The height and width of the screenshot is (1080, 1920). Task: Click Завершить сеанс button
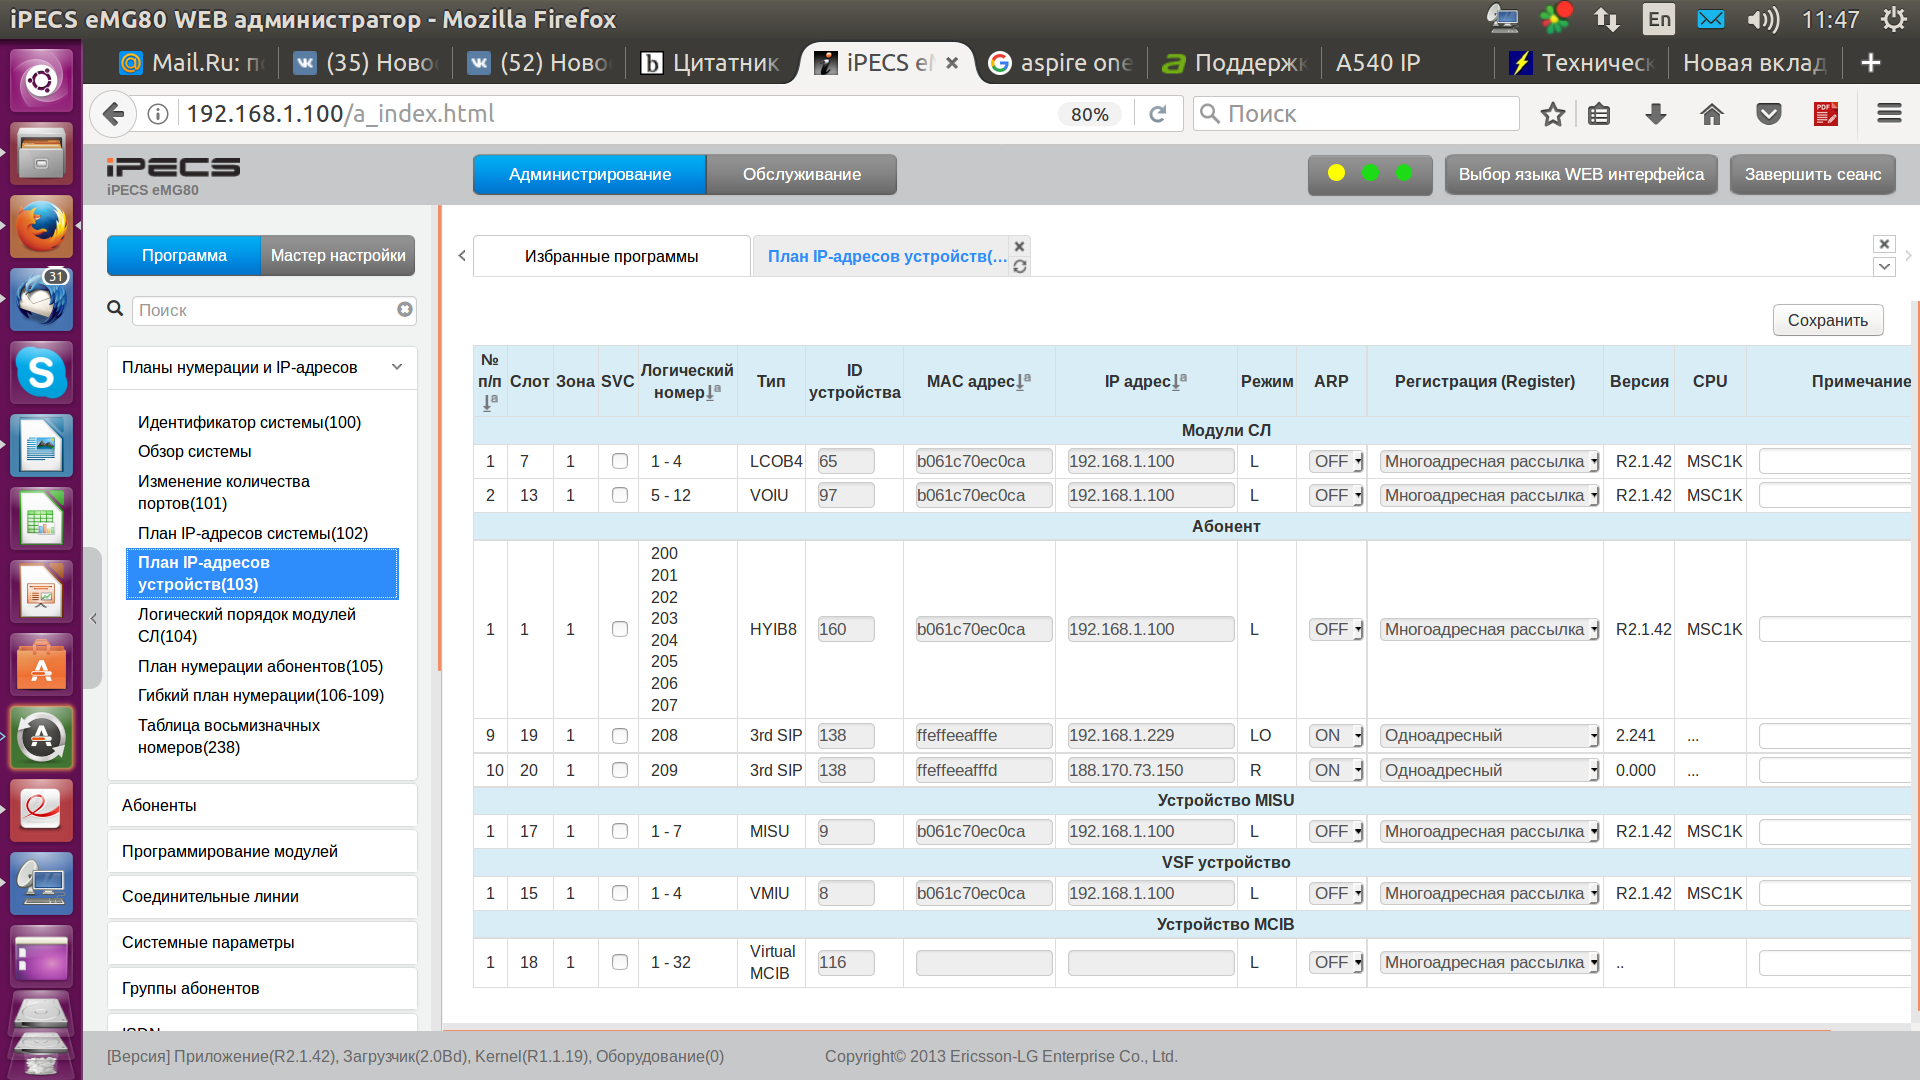point(1812,174)
